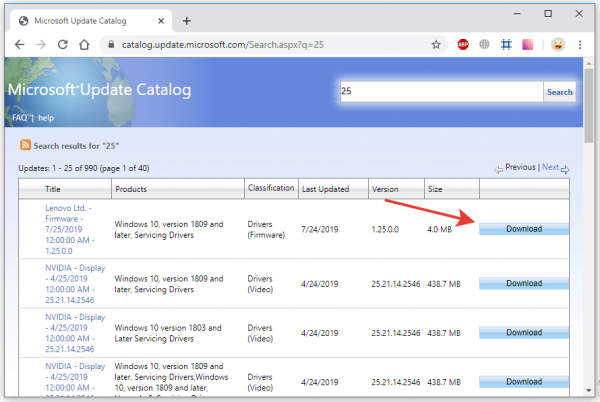Click 'Updates: 1 - 25 of 990' text
The image size is (600, 402).
point(58,168)
